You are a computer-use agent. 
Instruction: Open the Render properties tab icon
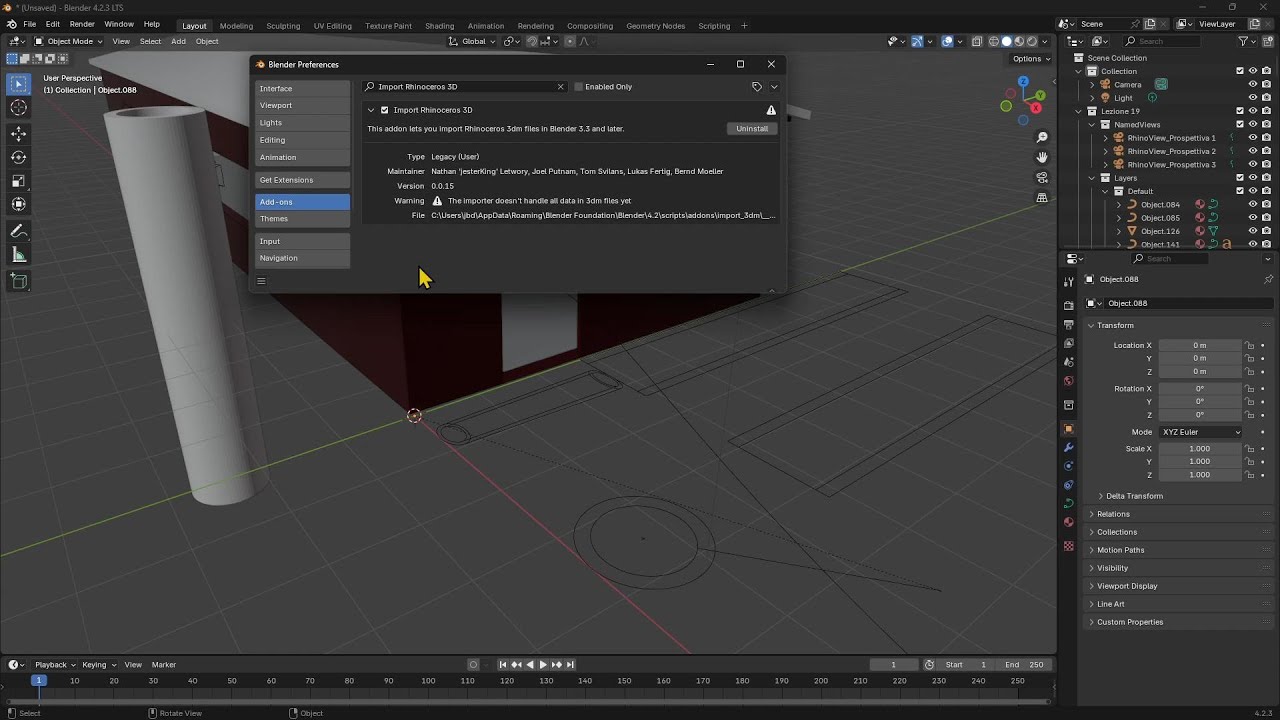[1068, 305]
